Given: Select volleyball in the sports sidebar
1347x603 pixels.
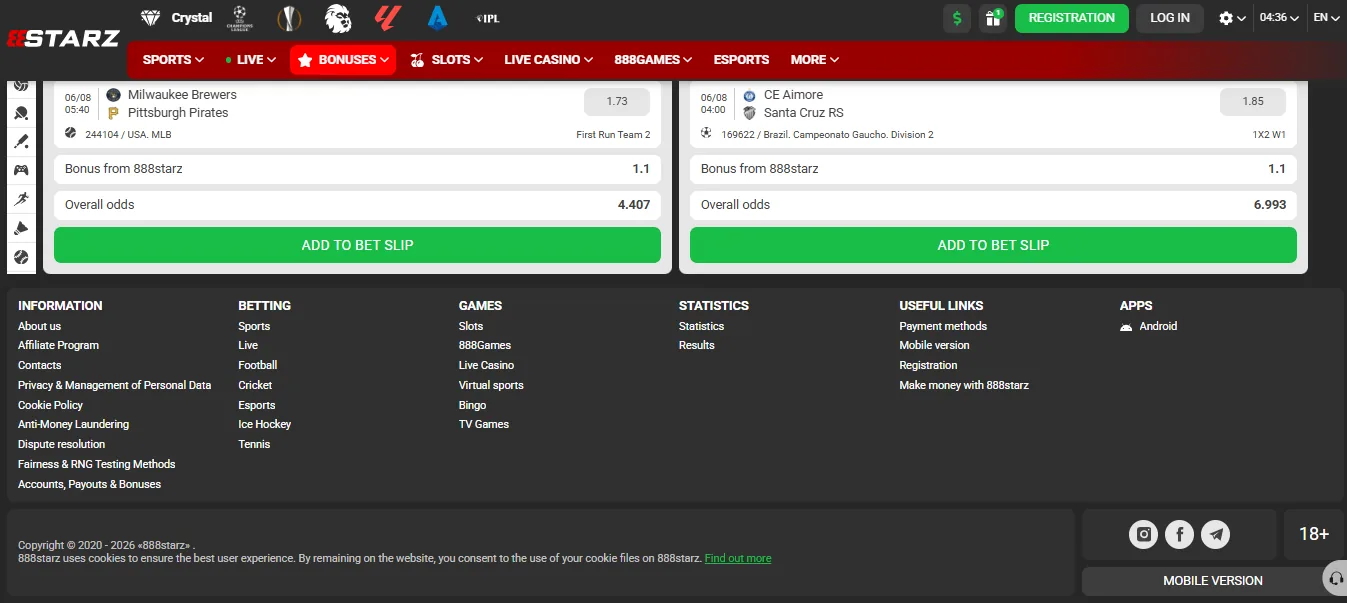Looking at the screenshot, I should (x=21, y=85).
